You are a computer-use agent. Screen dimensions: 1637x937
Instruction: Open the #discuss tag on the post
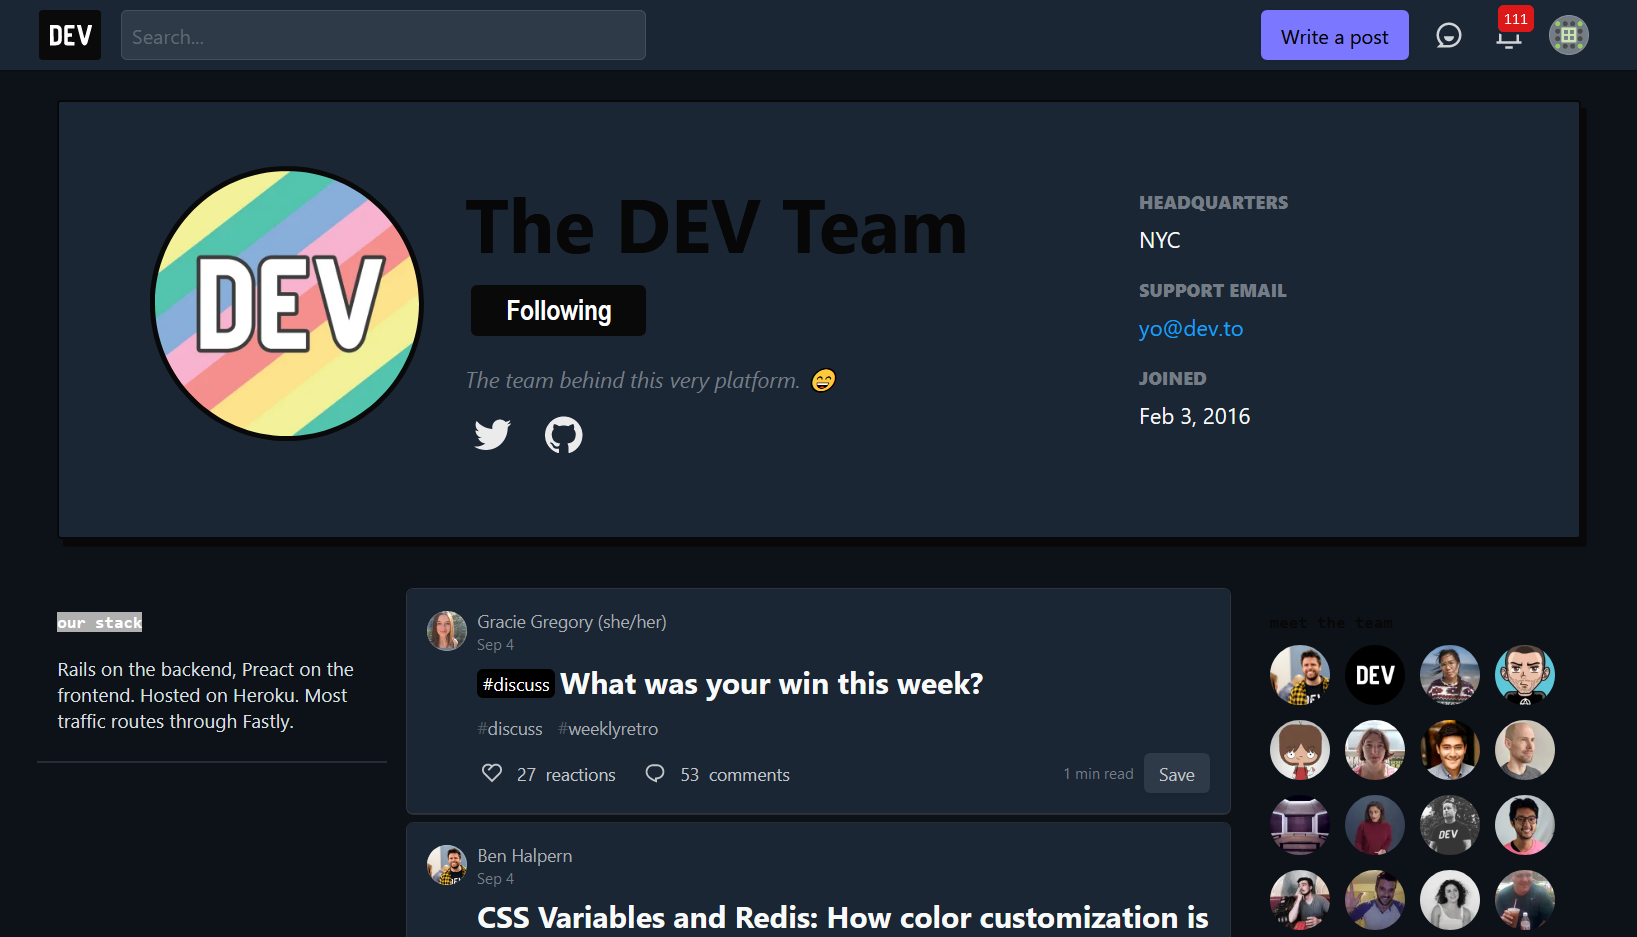510,729
